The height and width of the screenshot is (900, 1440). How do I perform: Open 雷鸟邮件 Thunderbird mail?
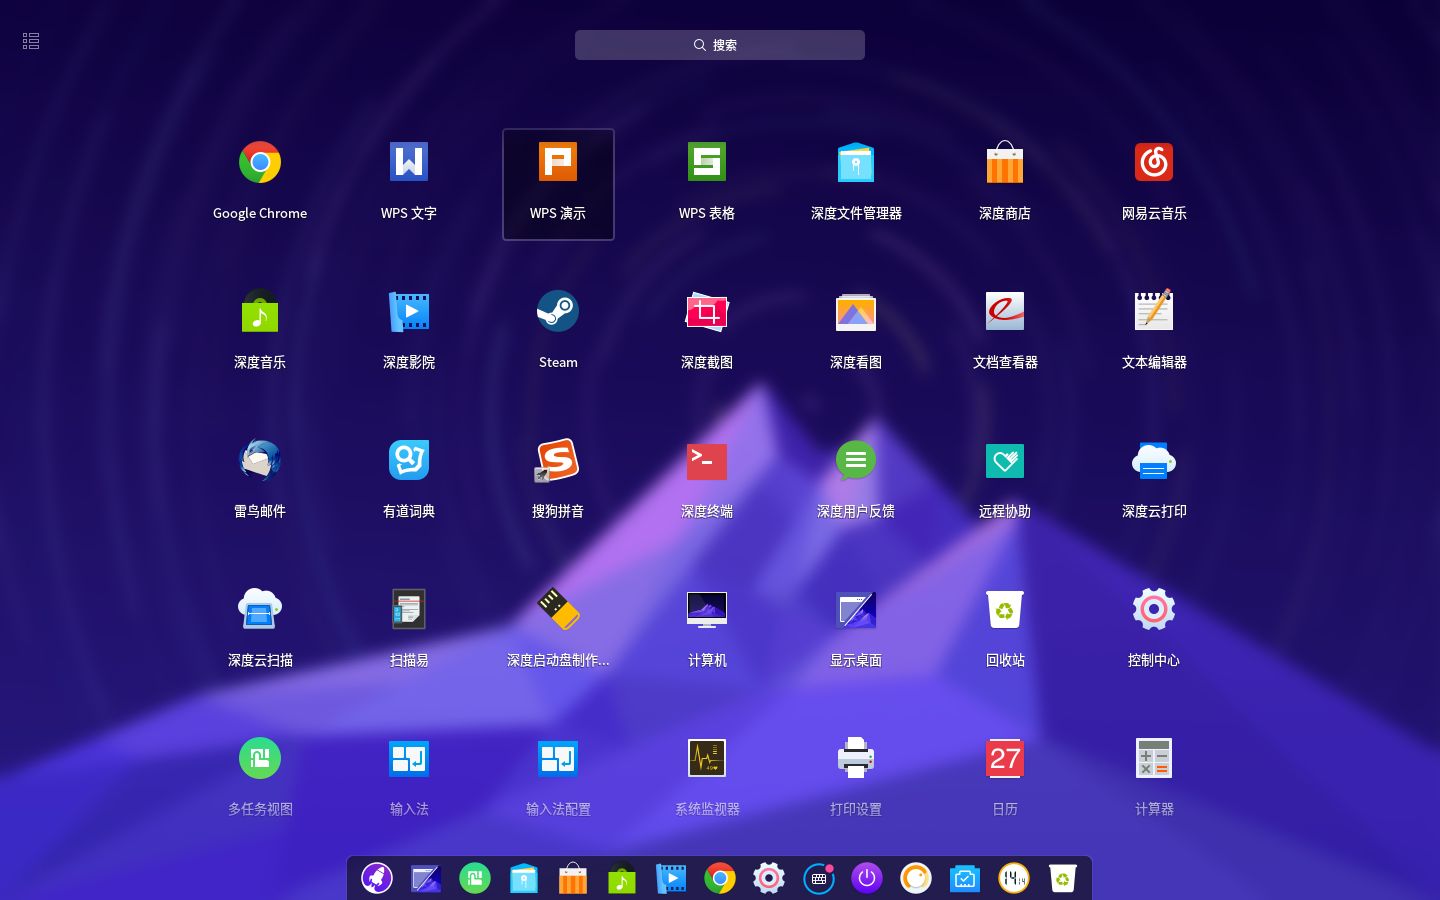260,481
